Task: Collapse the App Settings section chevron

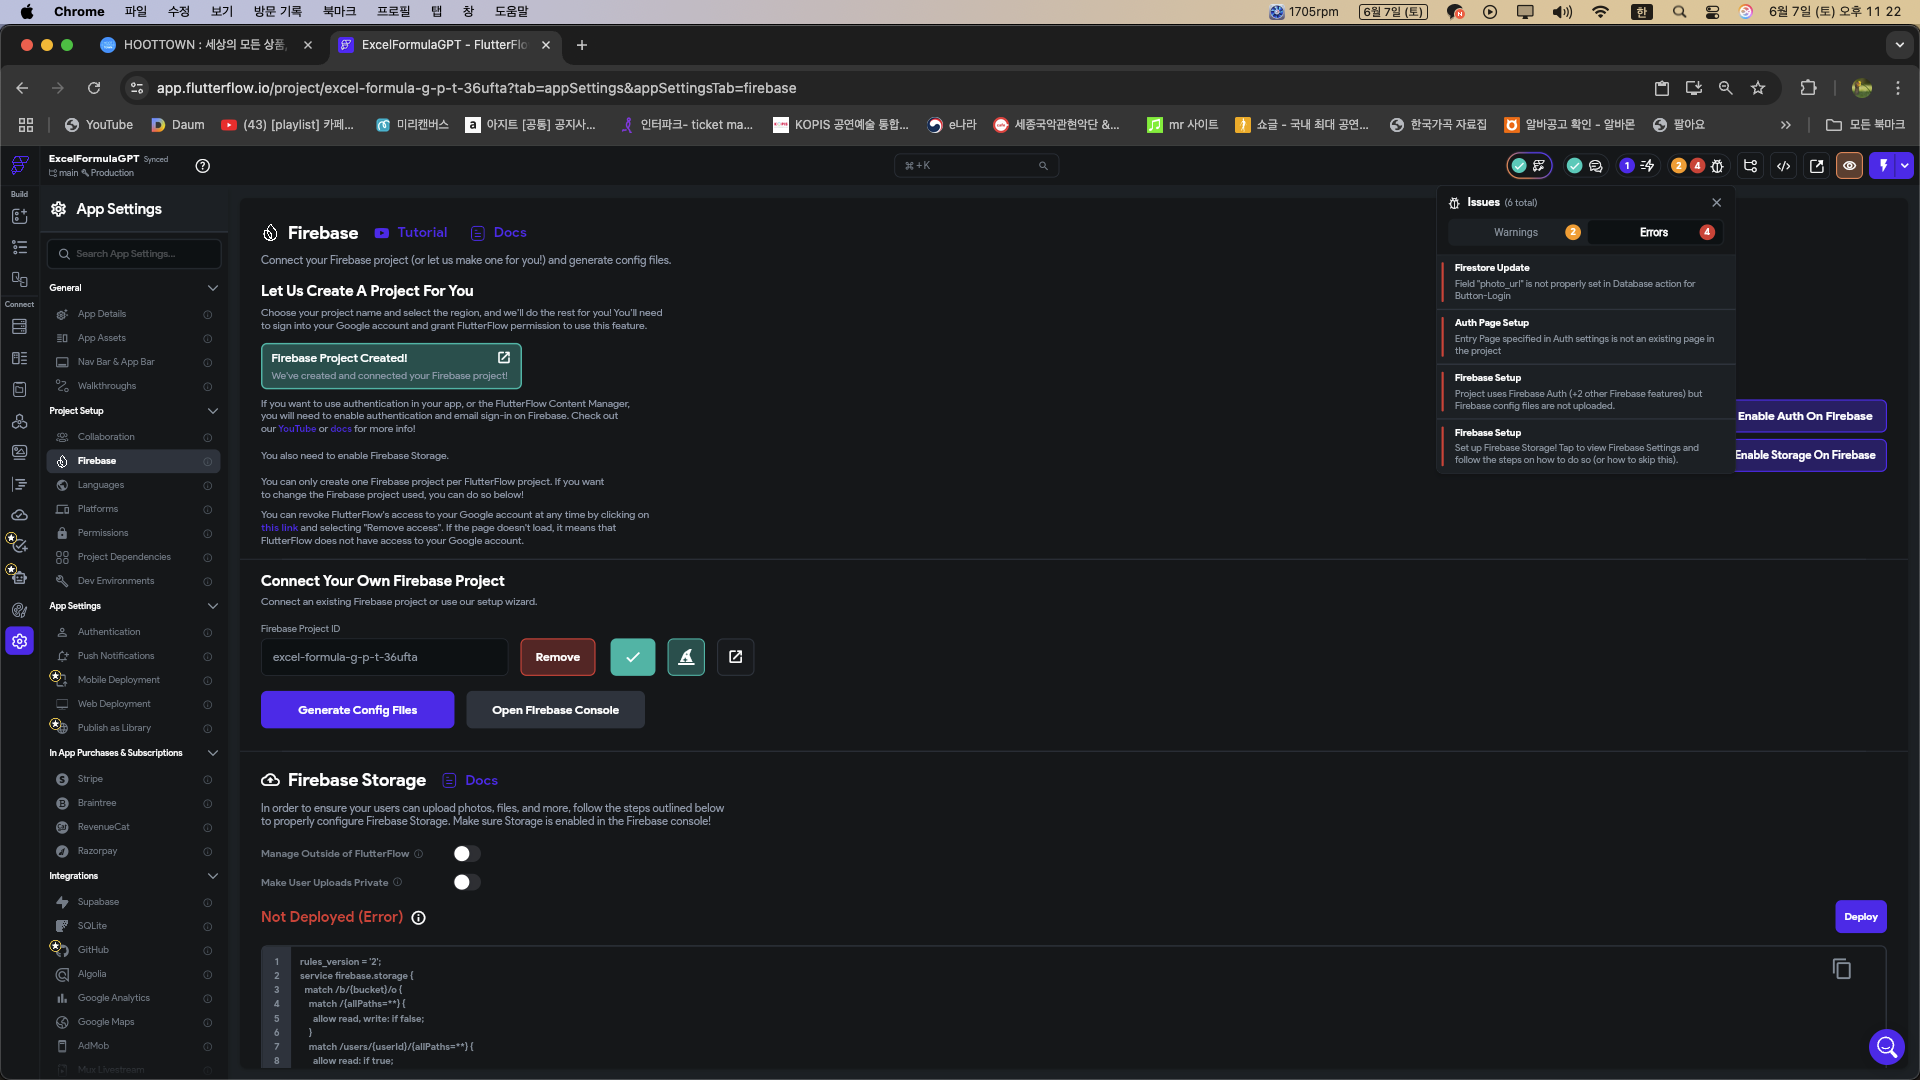Action: pos(213,606)
